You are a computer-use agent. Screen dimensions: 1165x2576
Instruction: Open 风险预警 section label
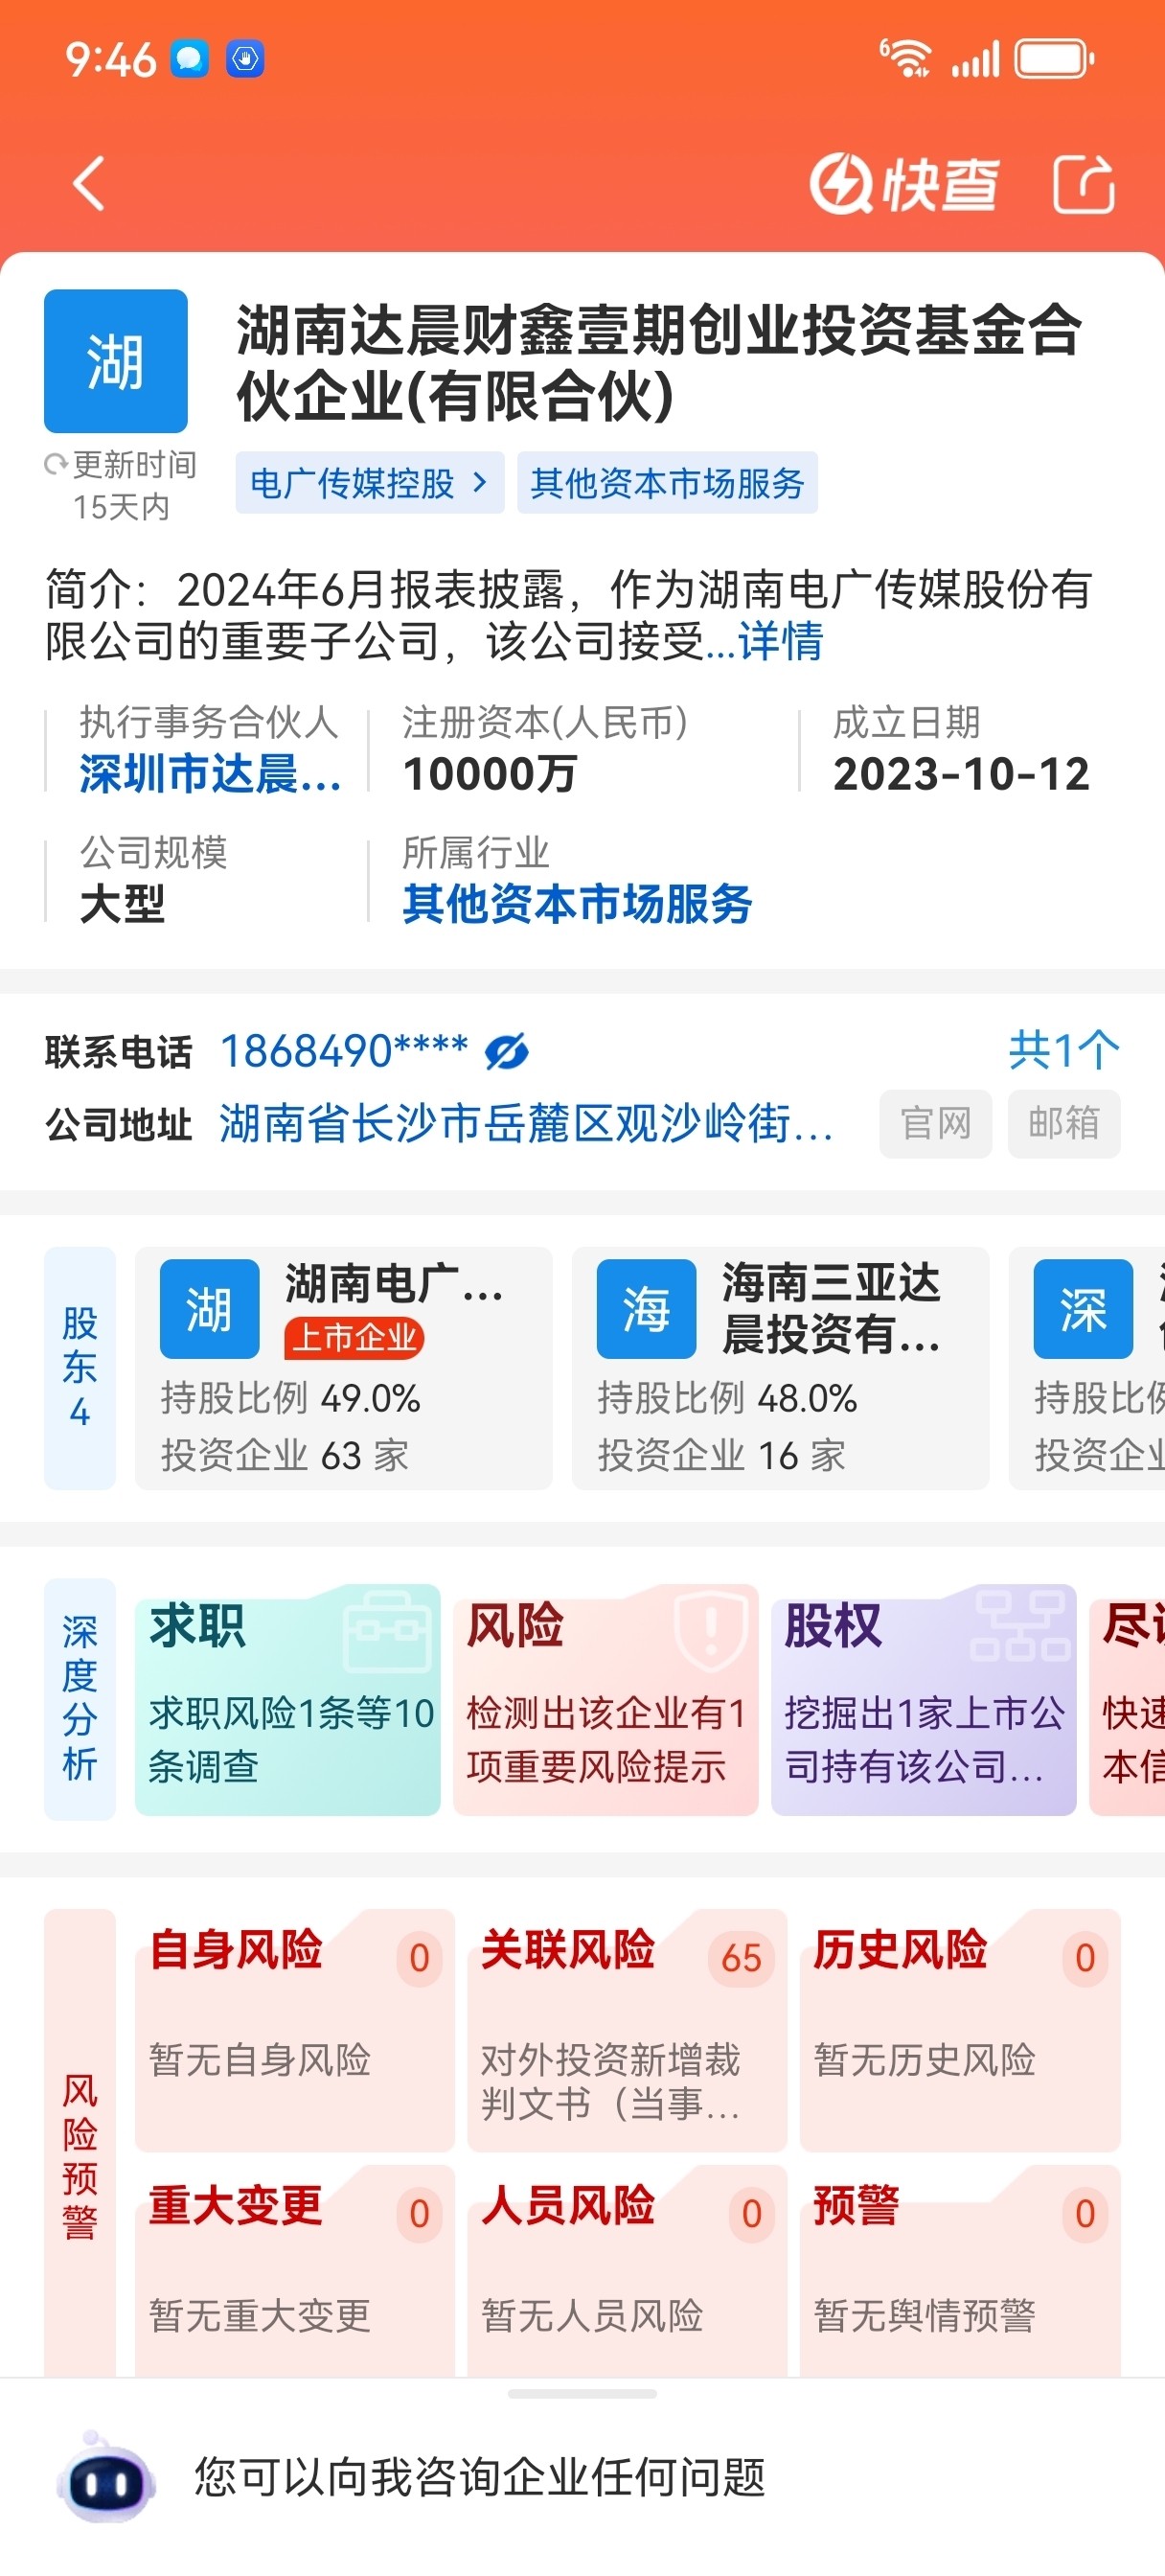(x=80, y=2142)
